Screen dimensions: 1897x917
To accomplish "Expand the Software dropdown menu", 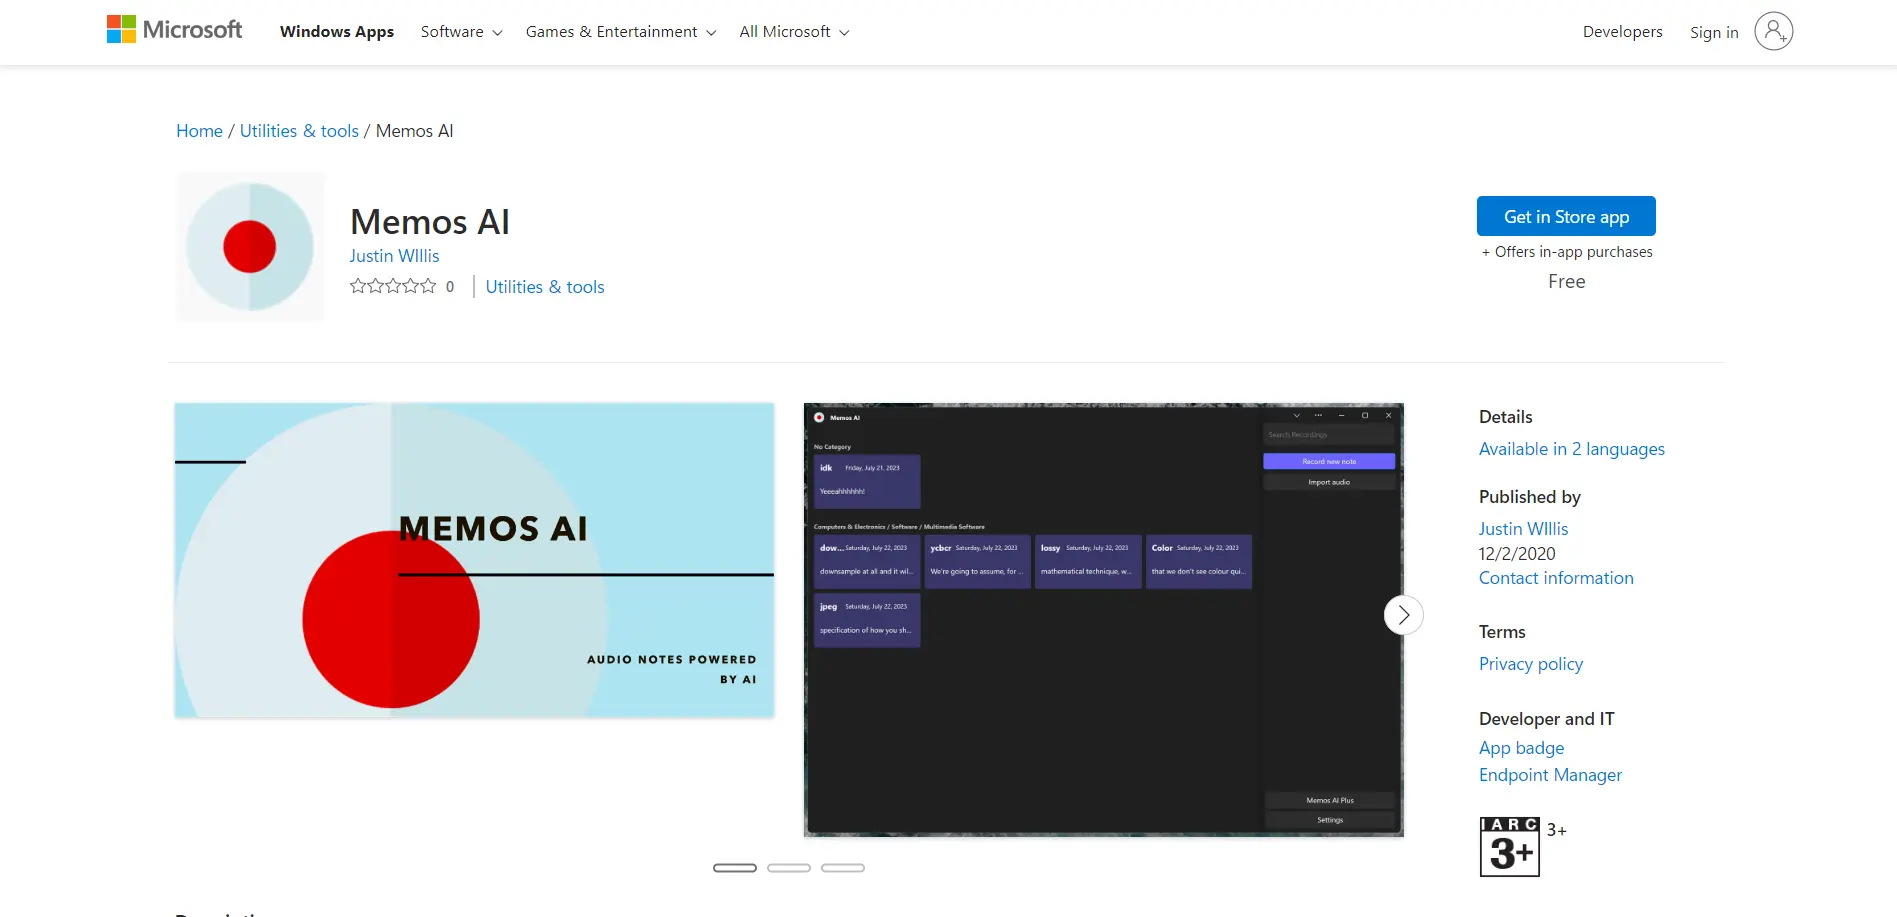I will 461,32.
